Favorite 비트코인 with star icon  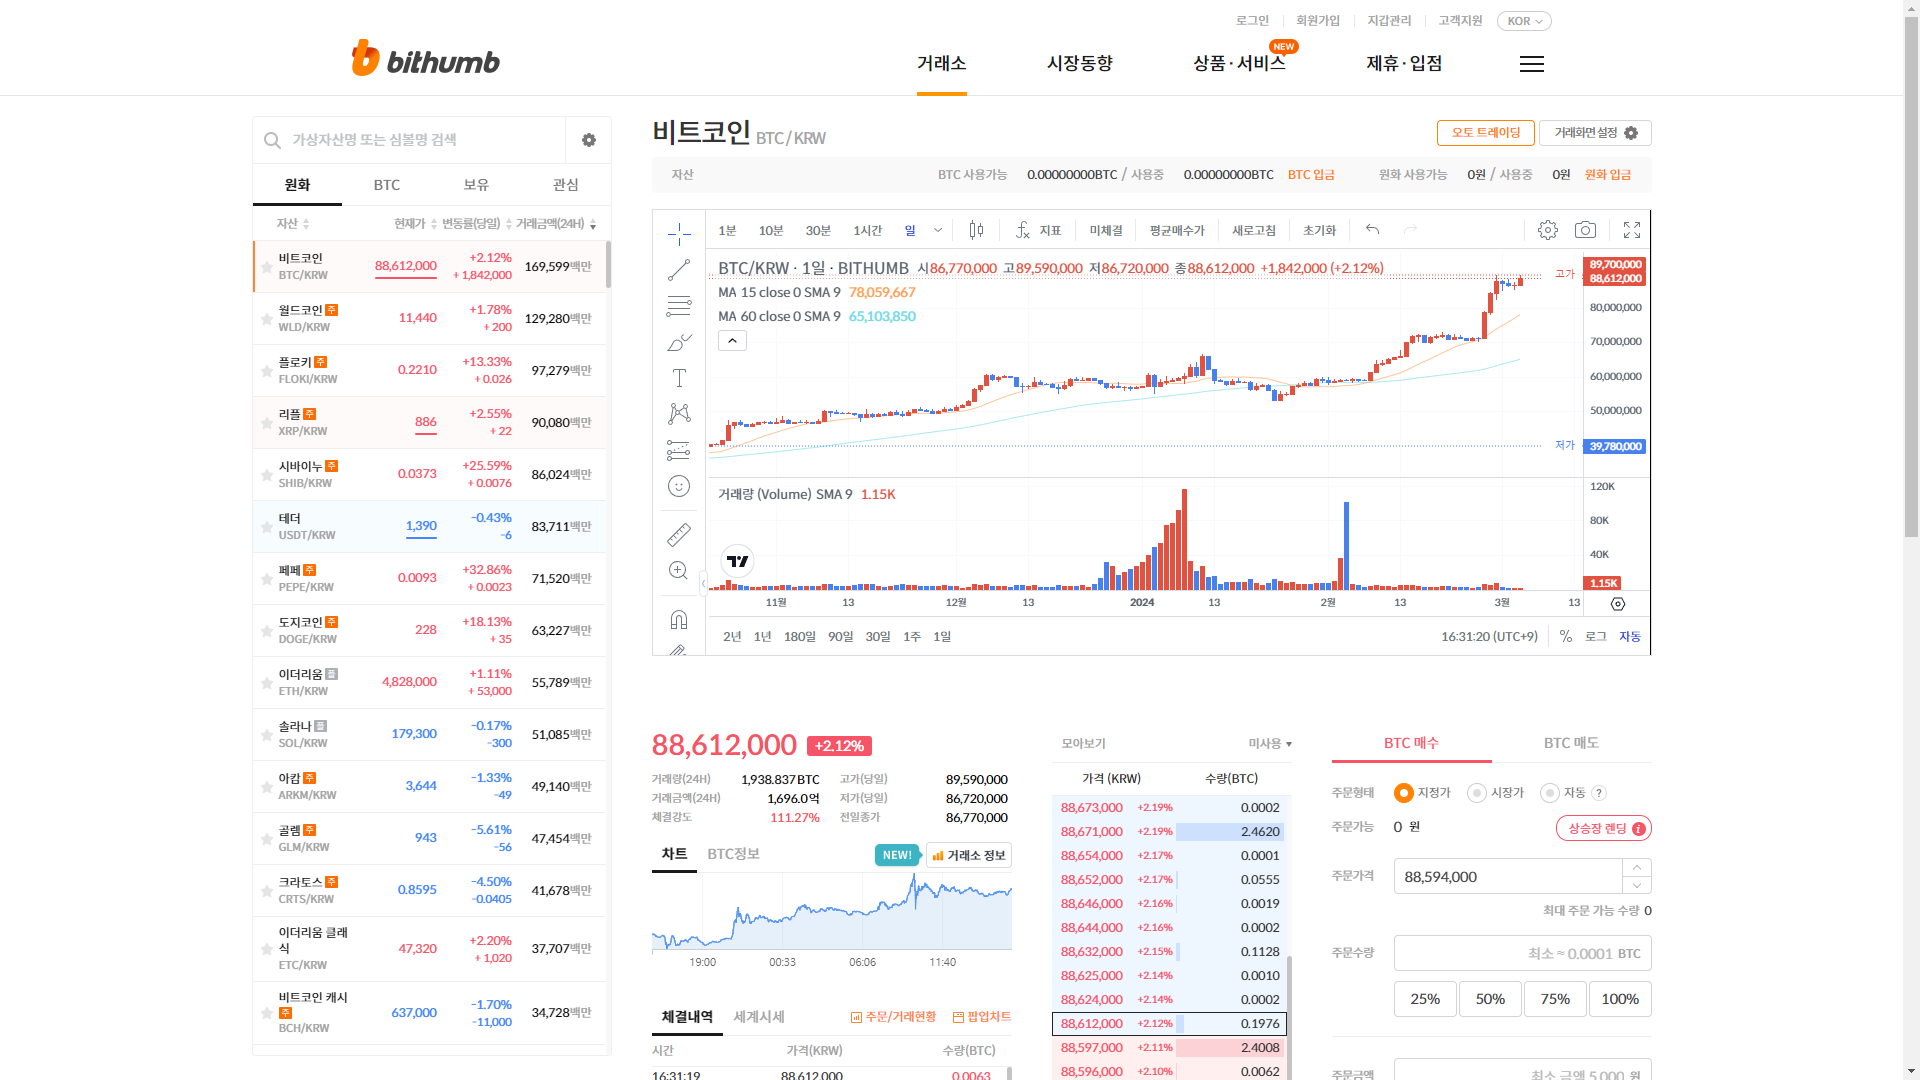coord(267,267)
